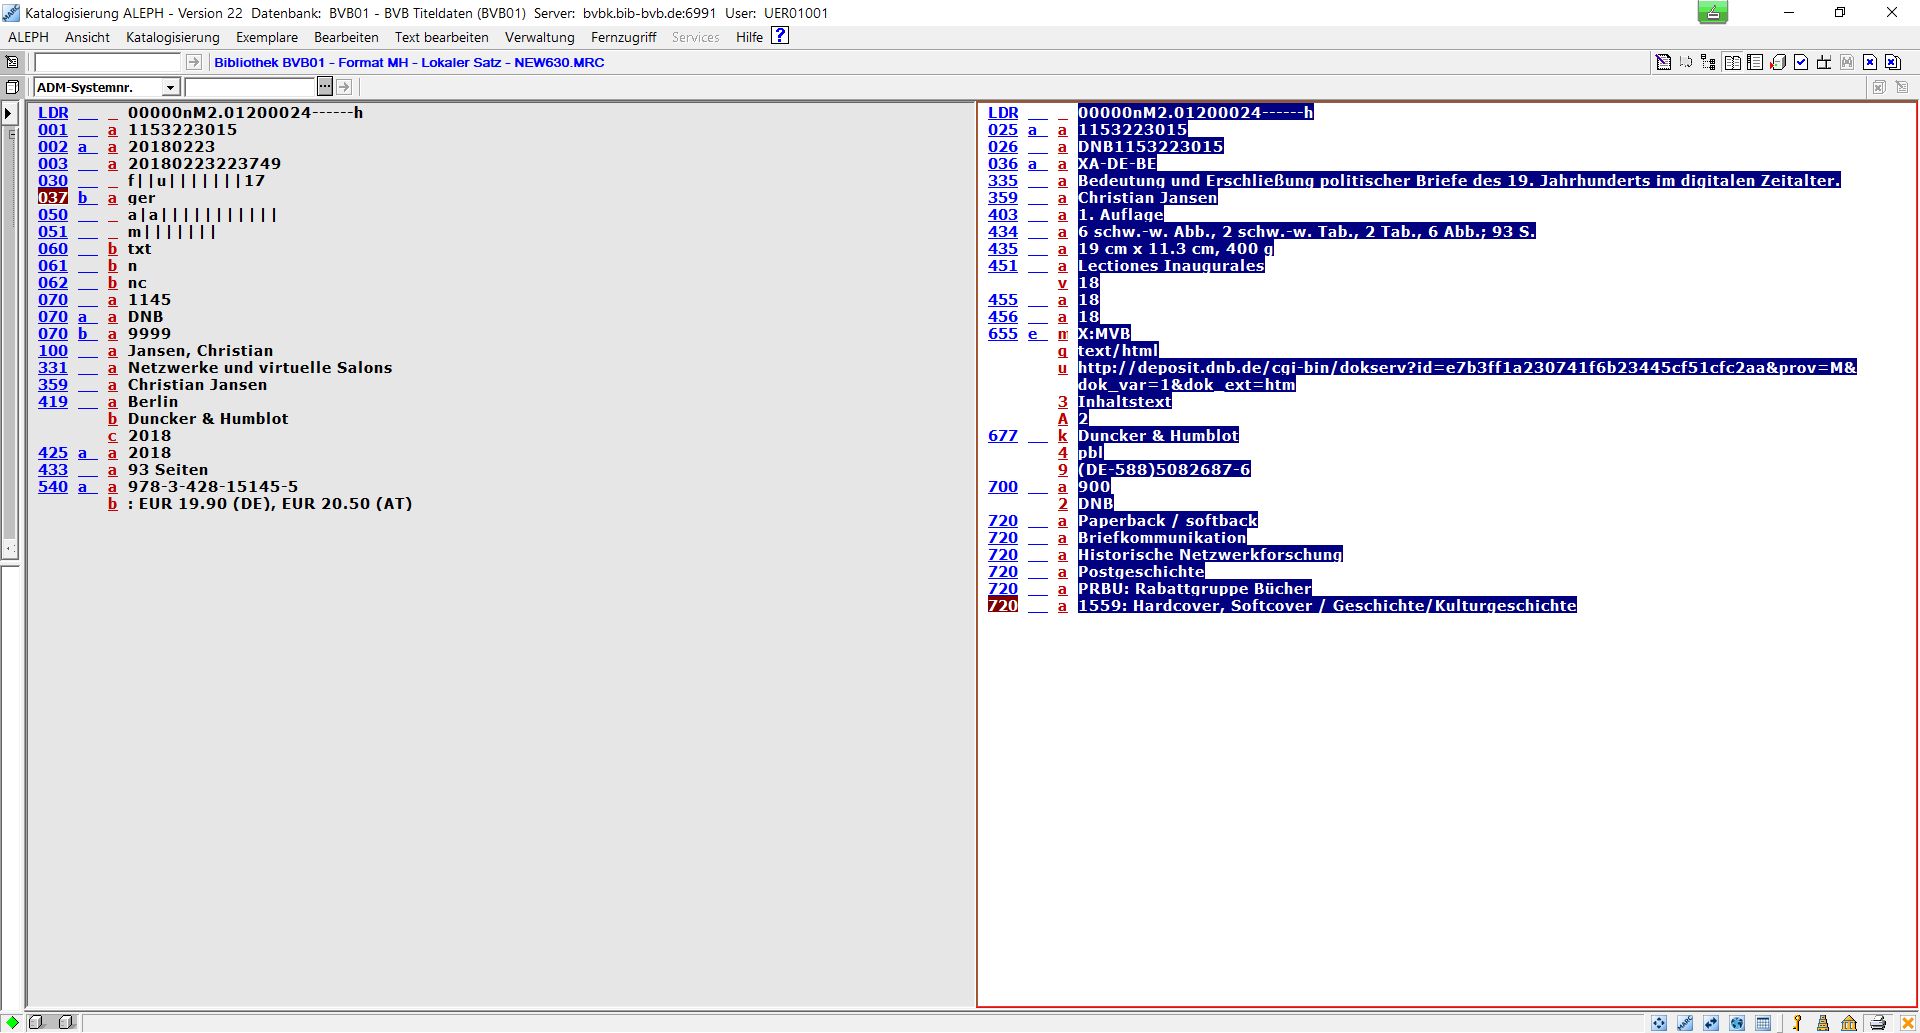Click the close all records icon
The width and height of the screenshot is (1920, 1033).
coord(1892,62)
